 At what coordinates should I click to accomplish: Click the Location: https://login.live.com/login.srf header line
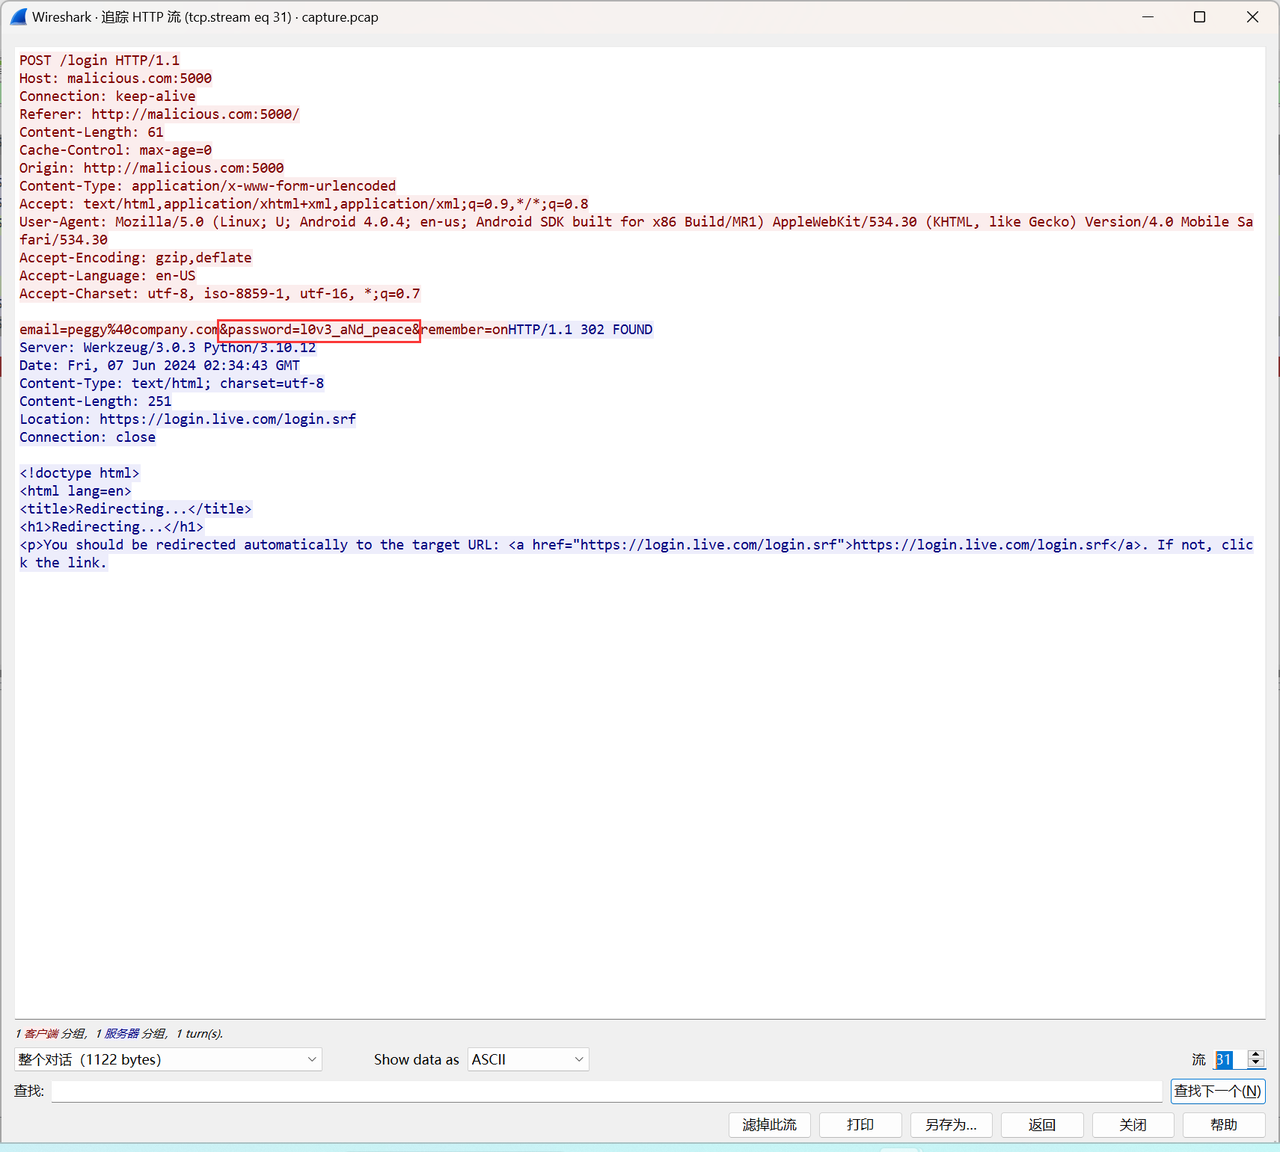click(x=188, y=420)
